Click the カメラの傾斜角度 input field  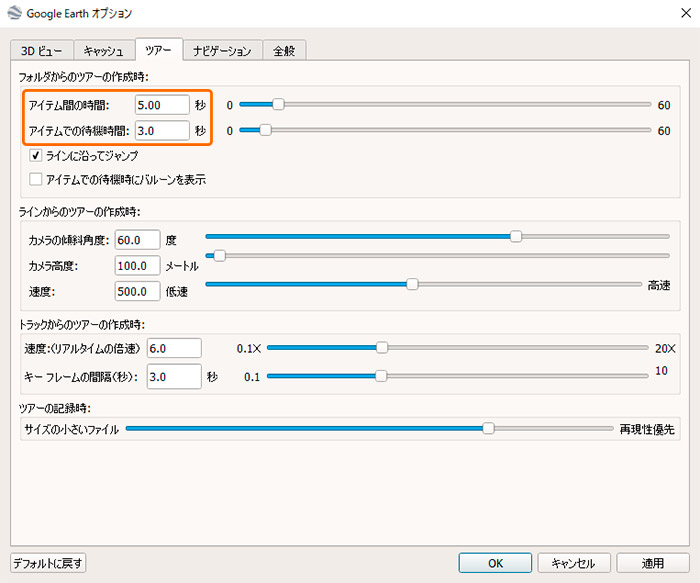[x=137, y=240]
